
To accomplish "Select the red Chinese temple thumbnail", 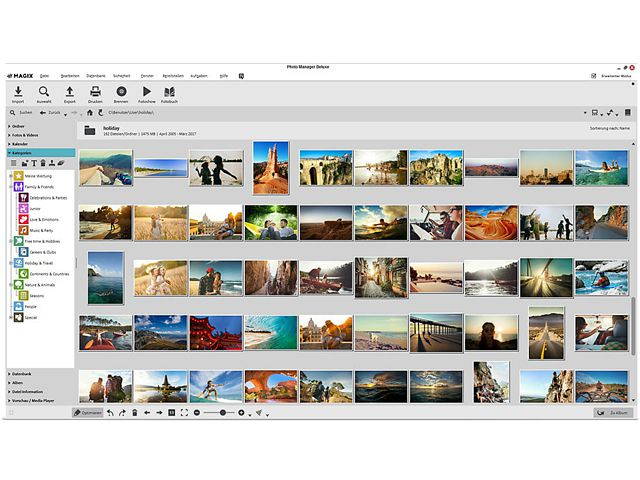I will (216, 333).
